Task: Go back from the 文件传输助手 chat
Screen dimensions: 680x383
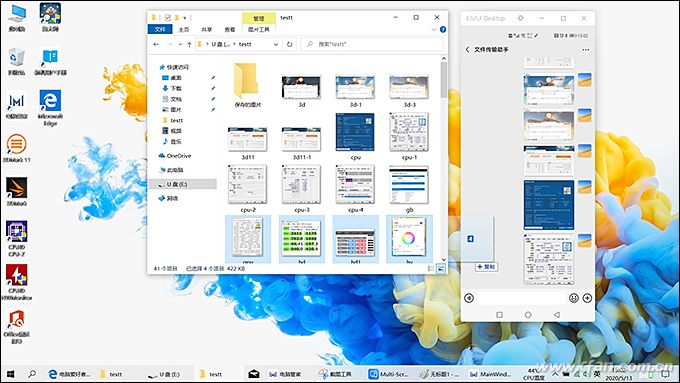Action: [x=468, y=49]
